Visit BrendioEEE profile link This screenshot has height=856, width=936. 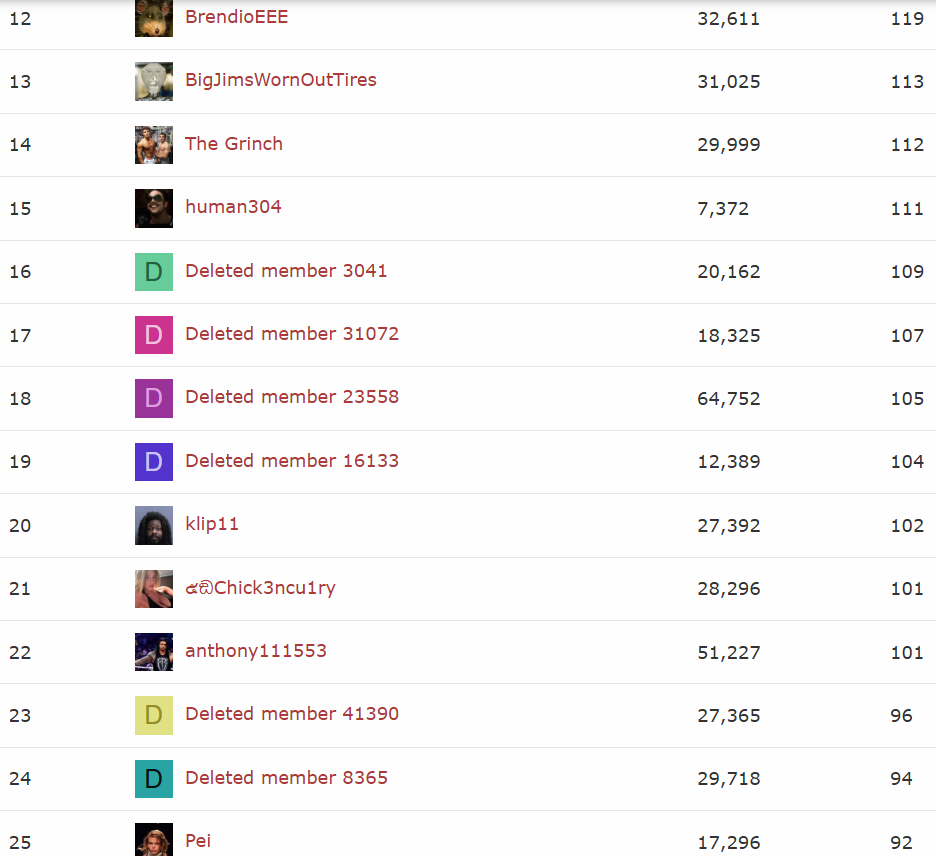pos(236,17)
